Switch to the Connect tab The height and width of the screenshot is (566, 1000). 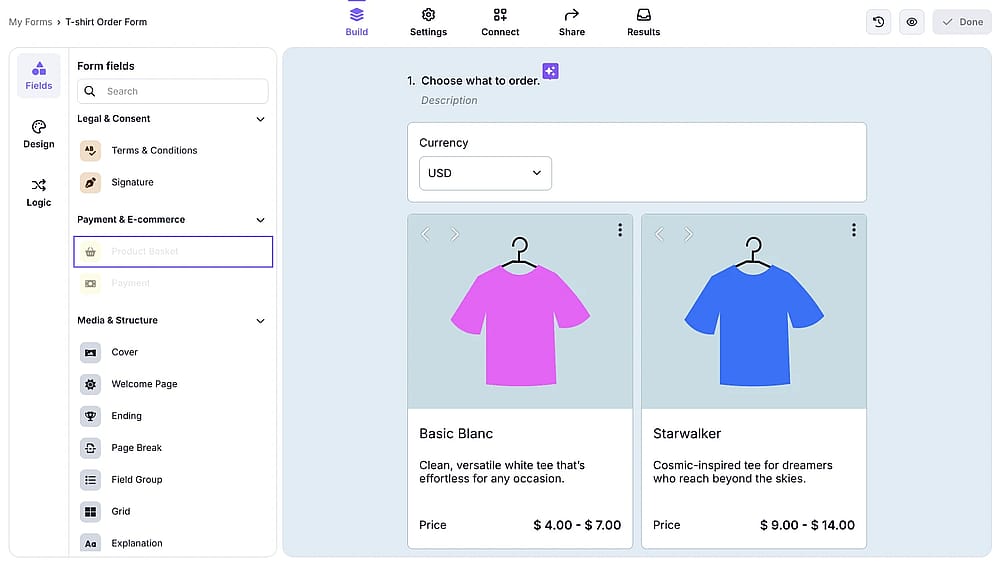coord(500,22)
